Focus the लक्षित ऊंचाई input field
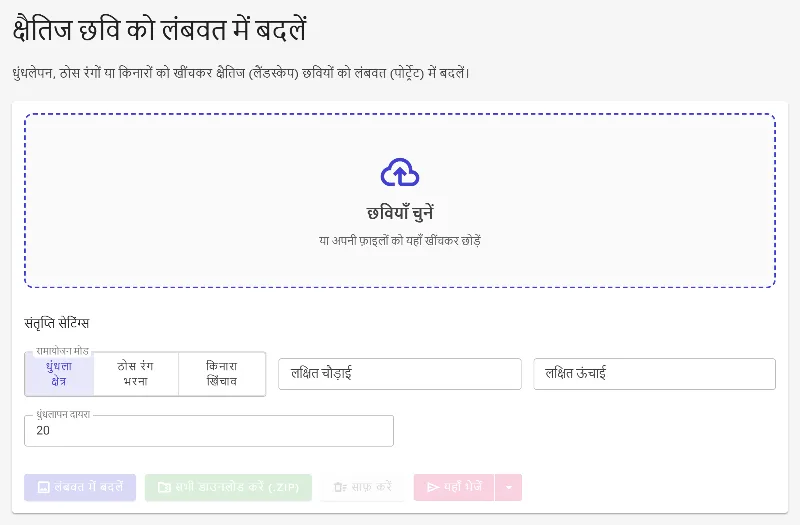 coord(655,374)
